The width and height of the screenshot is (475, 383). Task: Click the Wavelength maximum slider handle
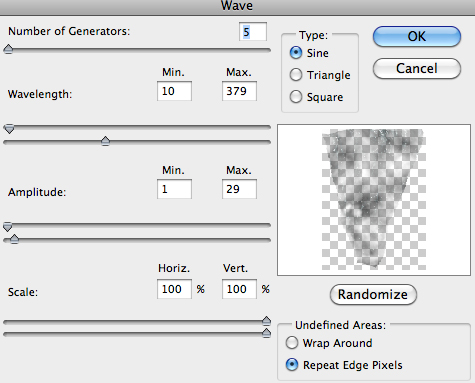click(x=105, y=141)
